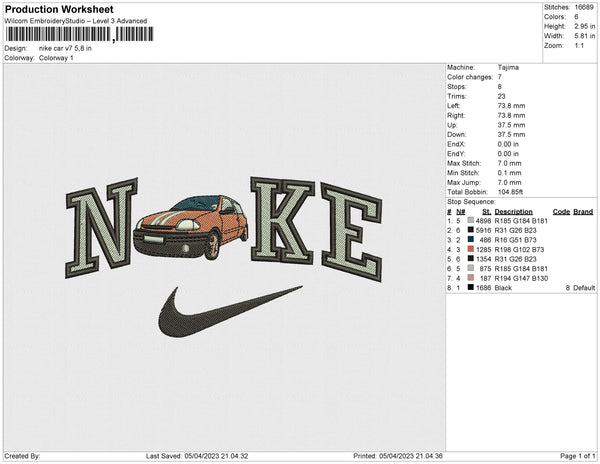The width and height of the screenshot is (600, 464).
Task: Select the Height value 2.95 in
Action: [585, 26]
